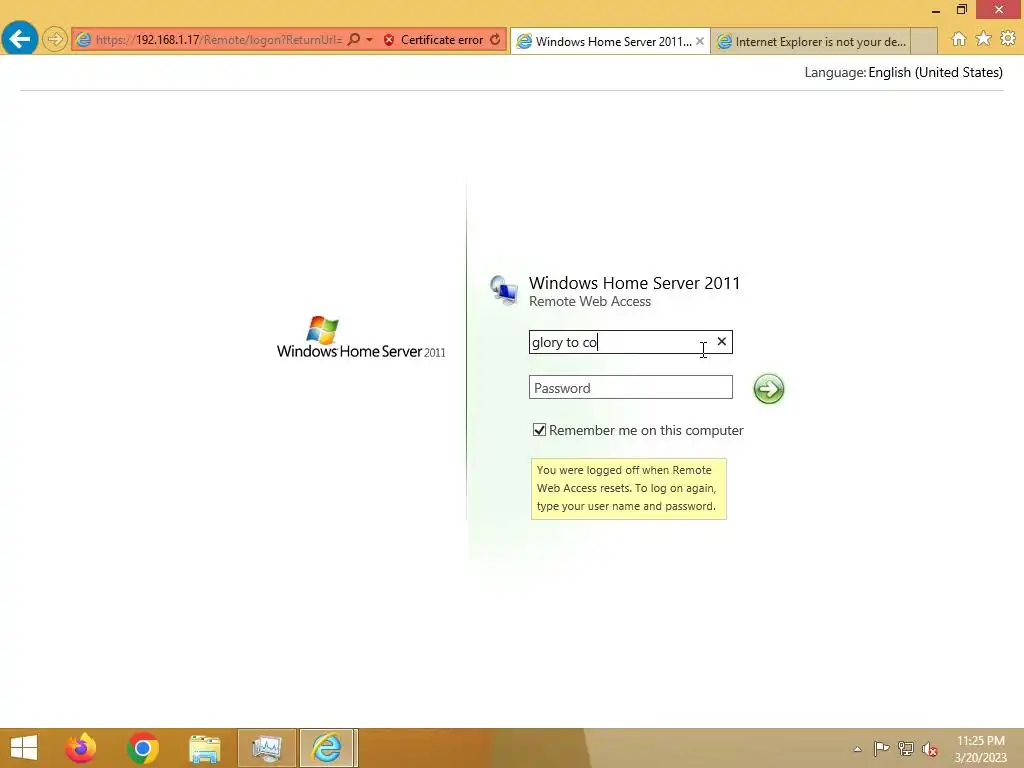The width and height of the screenshot is (1024, 768).
Task: Show hidden tray icons arrow
Action: 857,749
